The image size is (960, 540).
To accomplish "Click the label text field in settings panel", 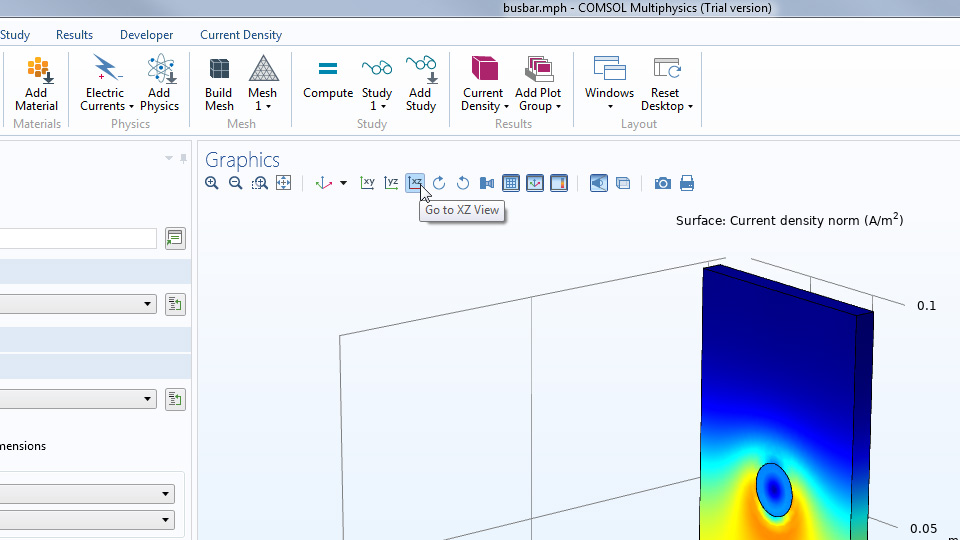I will coord(78,238).
